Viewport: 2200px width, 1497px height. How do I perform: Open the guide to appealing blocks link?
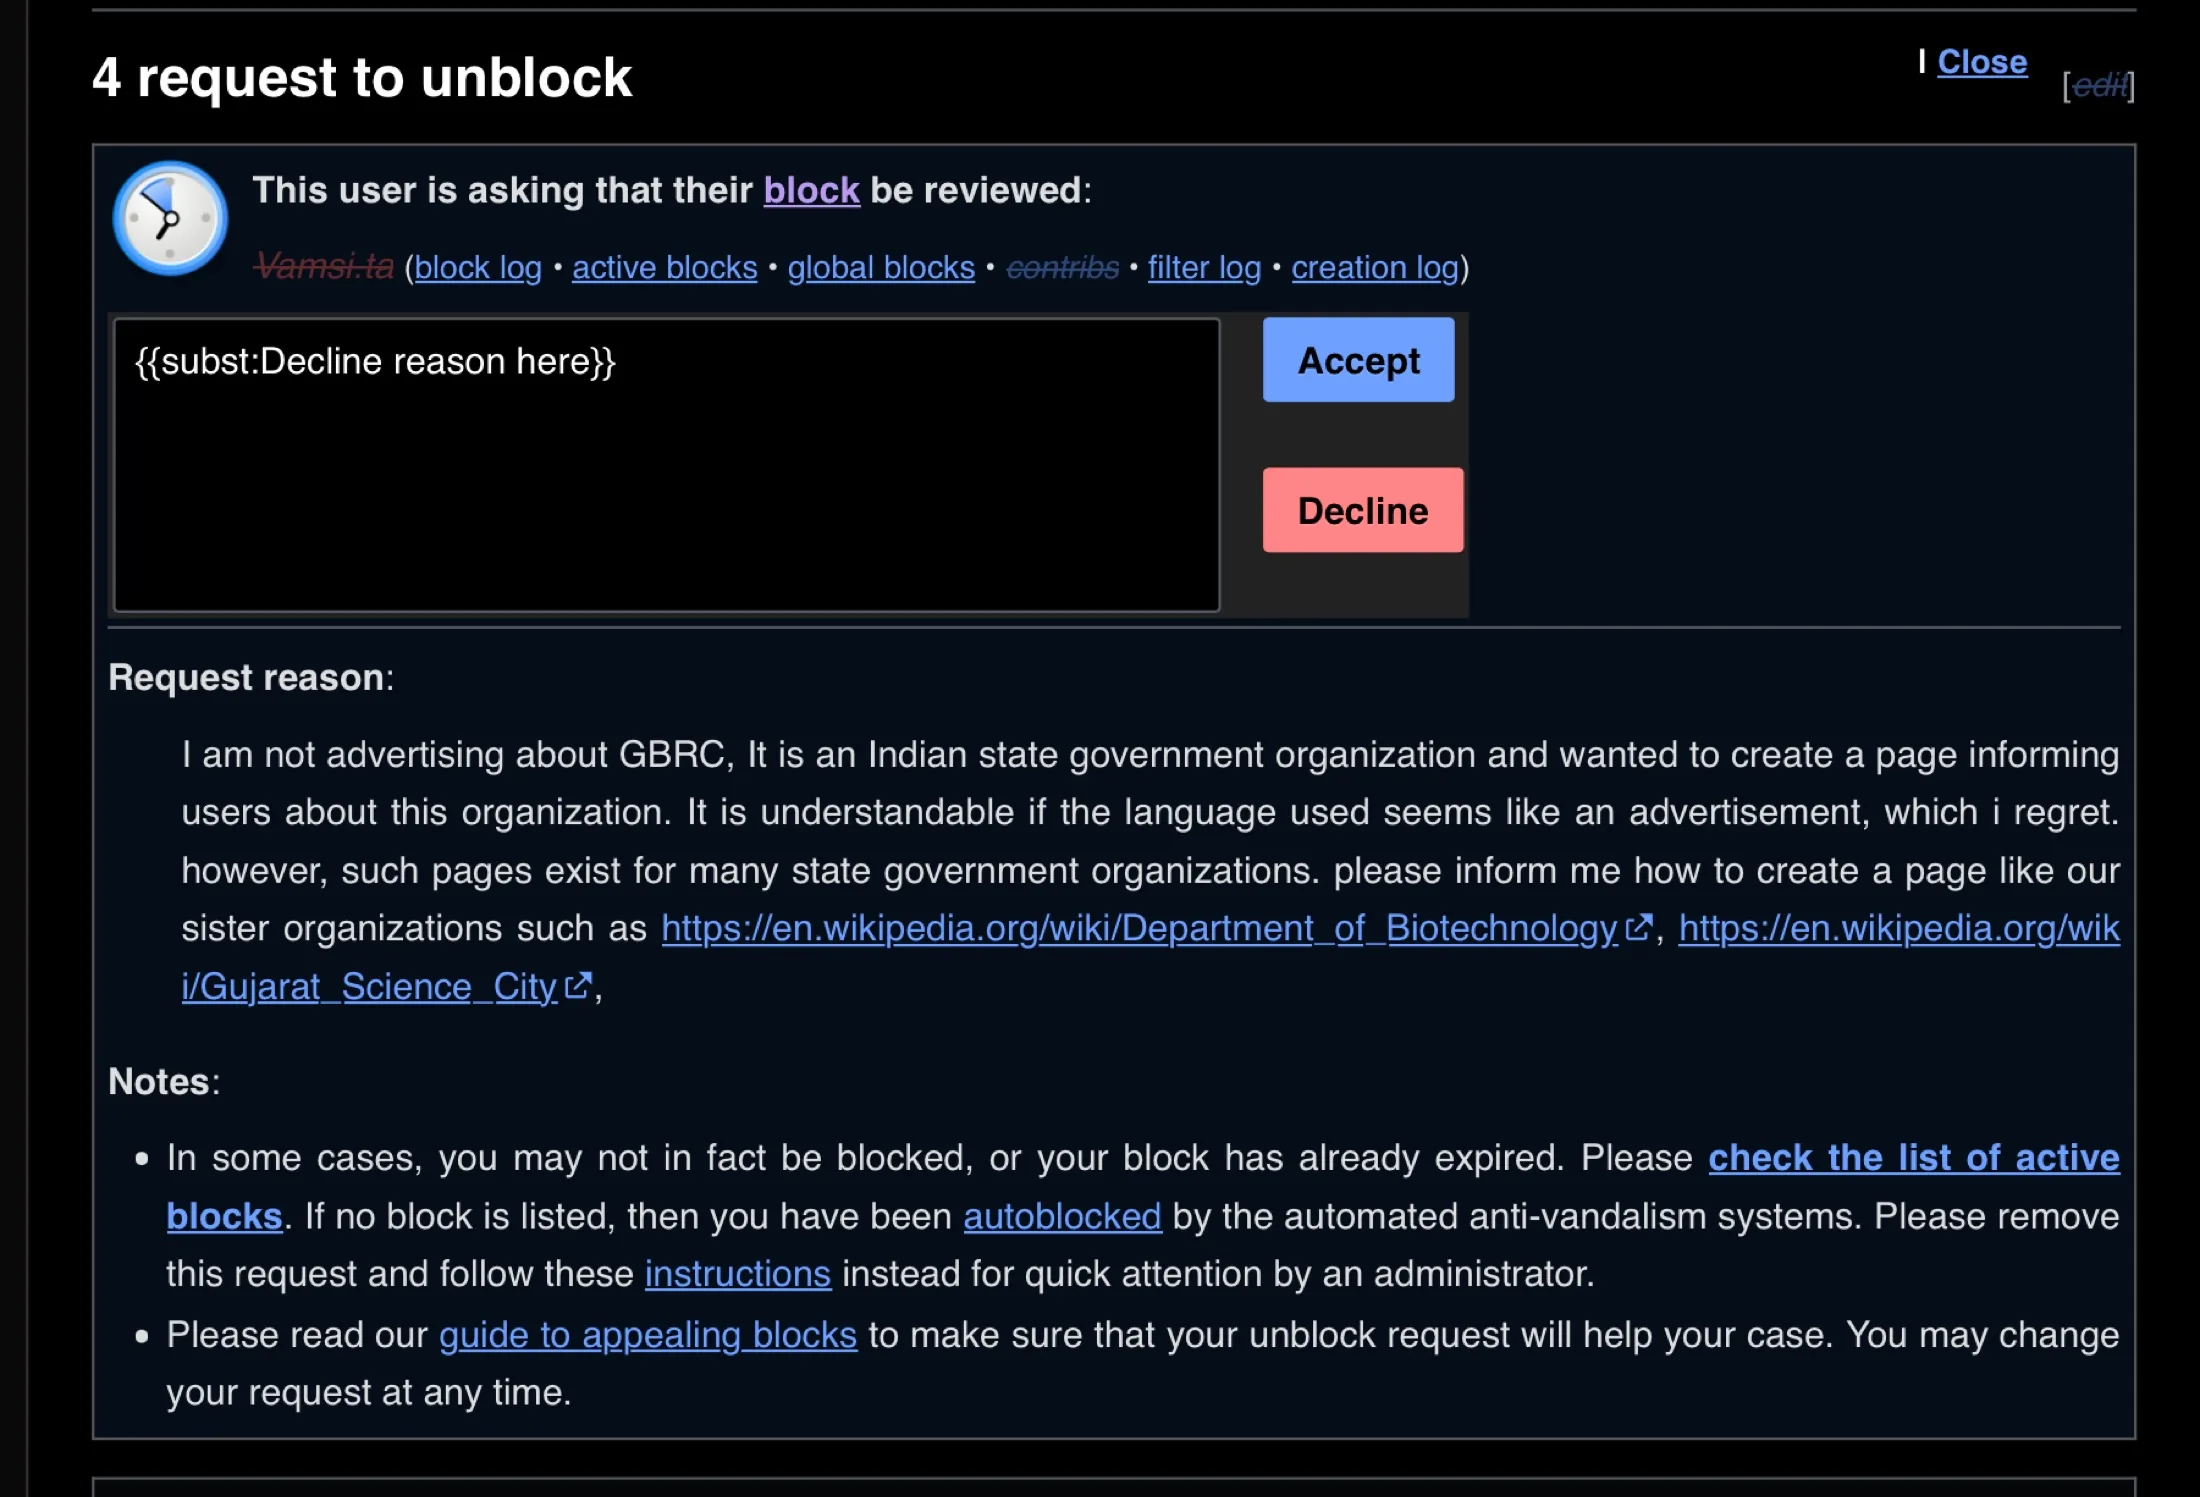[647, 1335]
